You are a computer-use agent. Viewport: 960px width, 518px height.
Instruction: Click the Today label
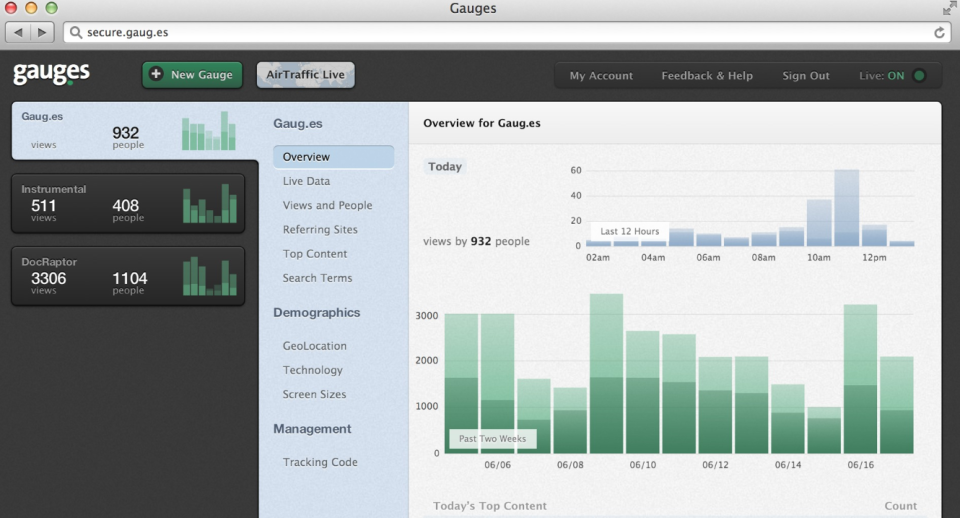pos(445,167)
